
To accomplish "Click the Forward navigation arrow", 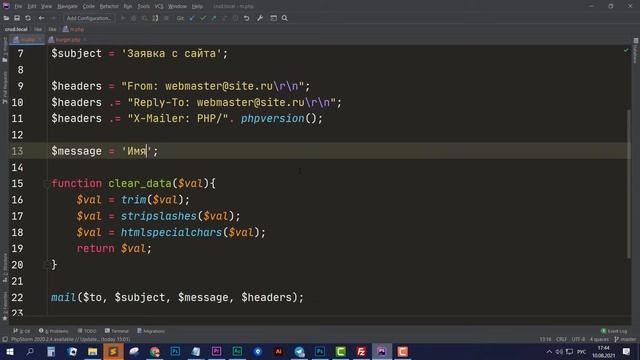I will pos(53,18).
